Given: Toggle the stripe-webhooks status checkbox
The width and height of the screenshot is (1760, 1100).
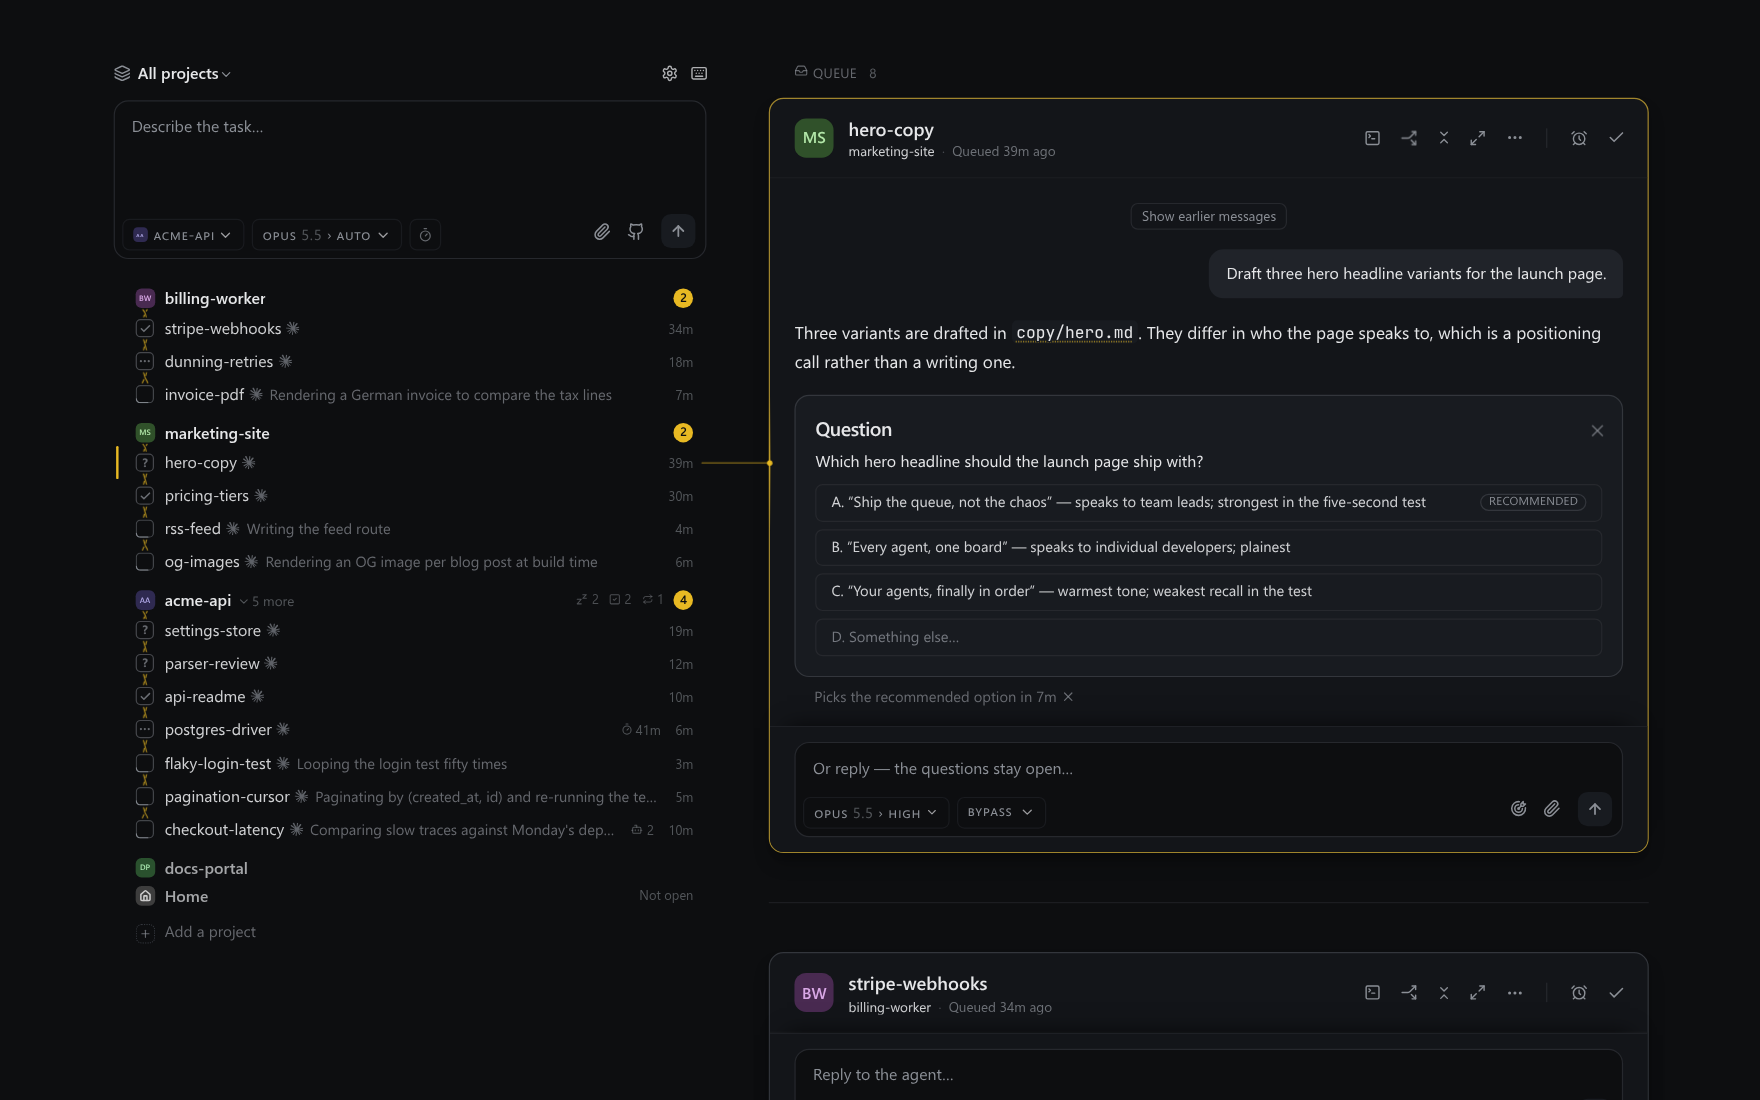Looking at the screenshot, I should click(145, 329).
